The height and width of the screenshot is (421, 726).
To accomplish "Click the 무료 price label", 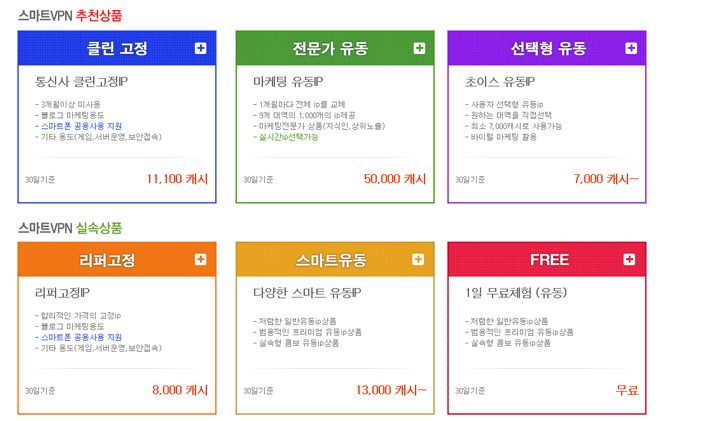I will point(627,390).
